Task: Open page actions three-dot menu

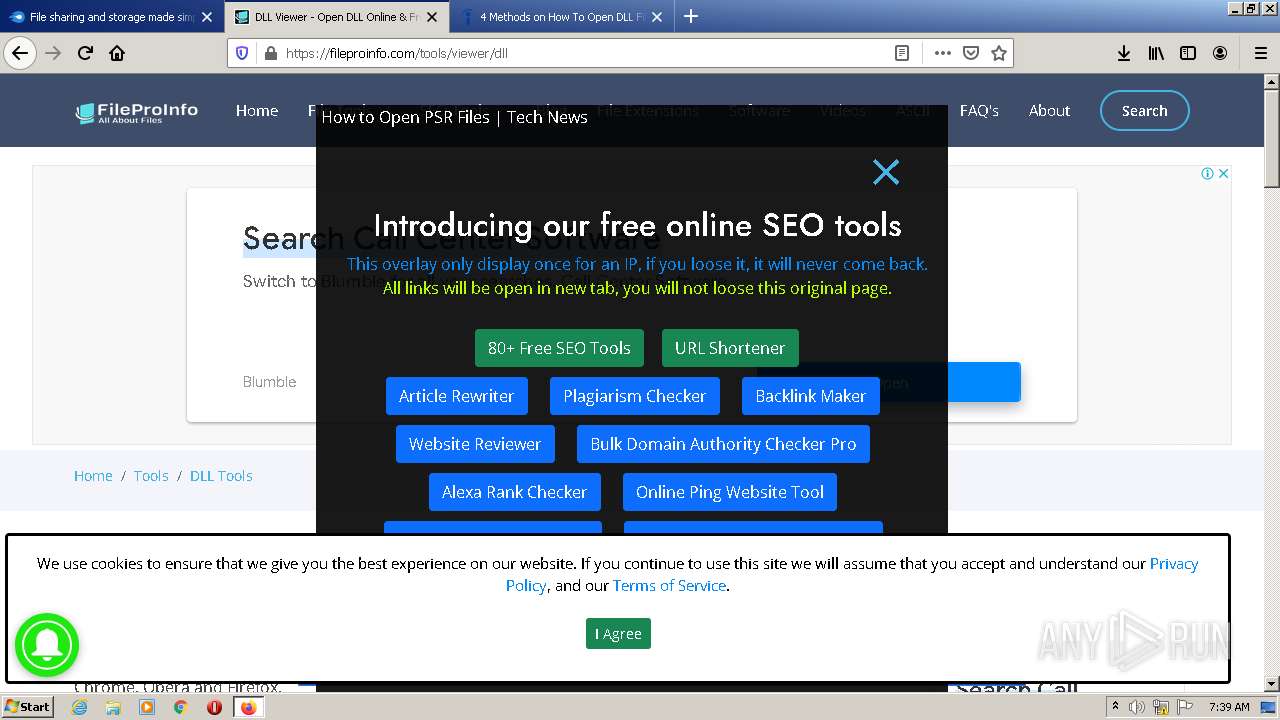Action: (x=942, y=53)
